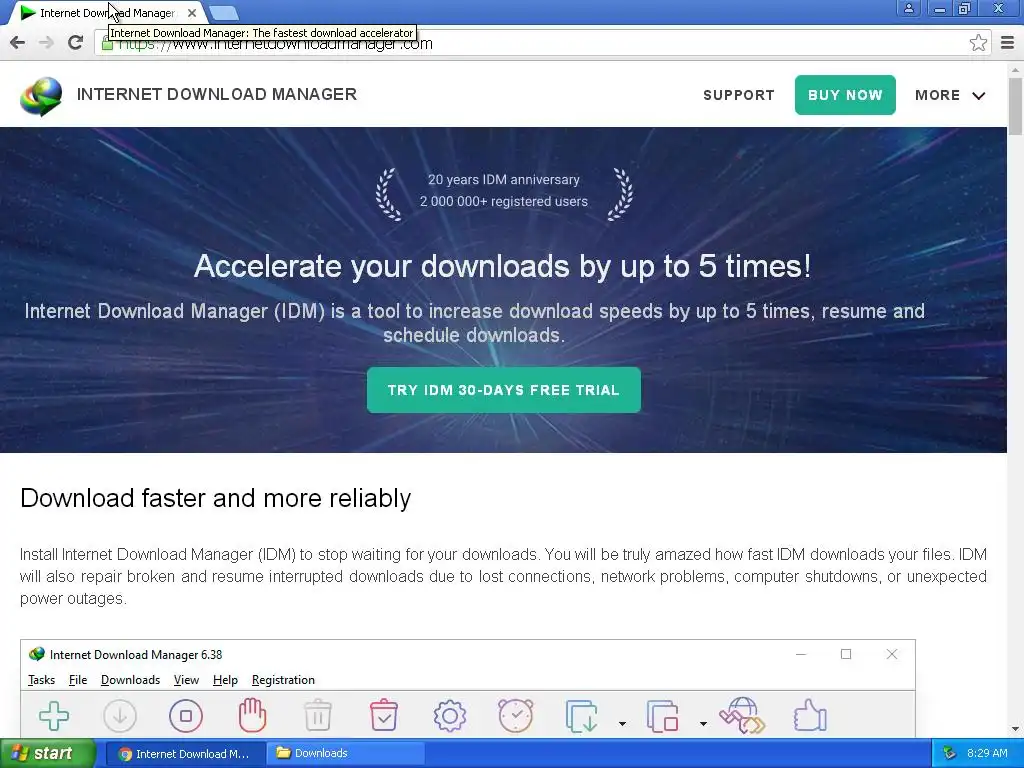Click the 2 000 000+ registered users text

click(x=504, y=202)
